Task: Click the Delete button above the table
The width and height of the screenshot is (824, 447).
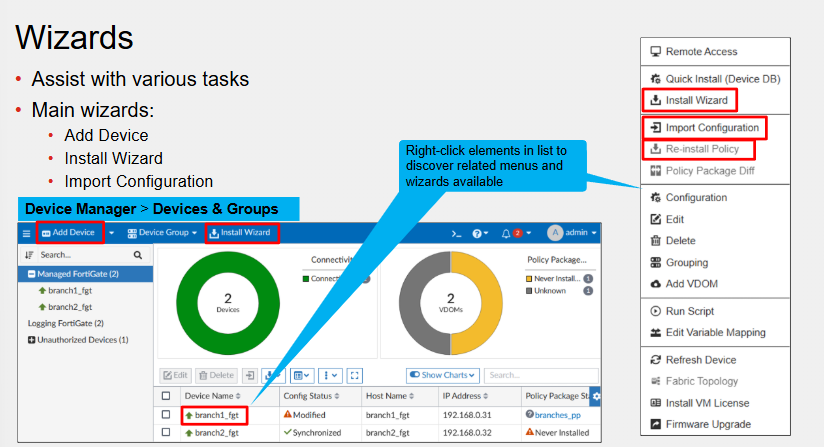Action: tap(217, 375)
